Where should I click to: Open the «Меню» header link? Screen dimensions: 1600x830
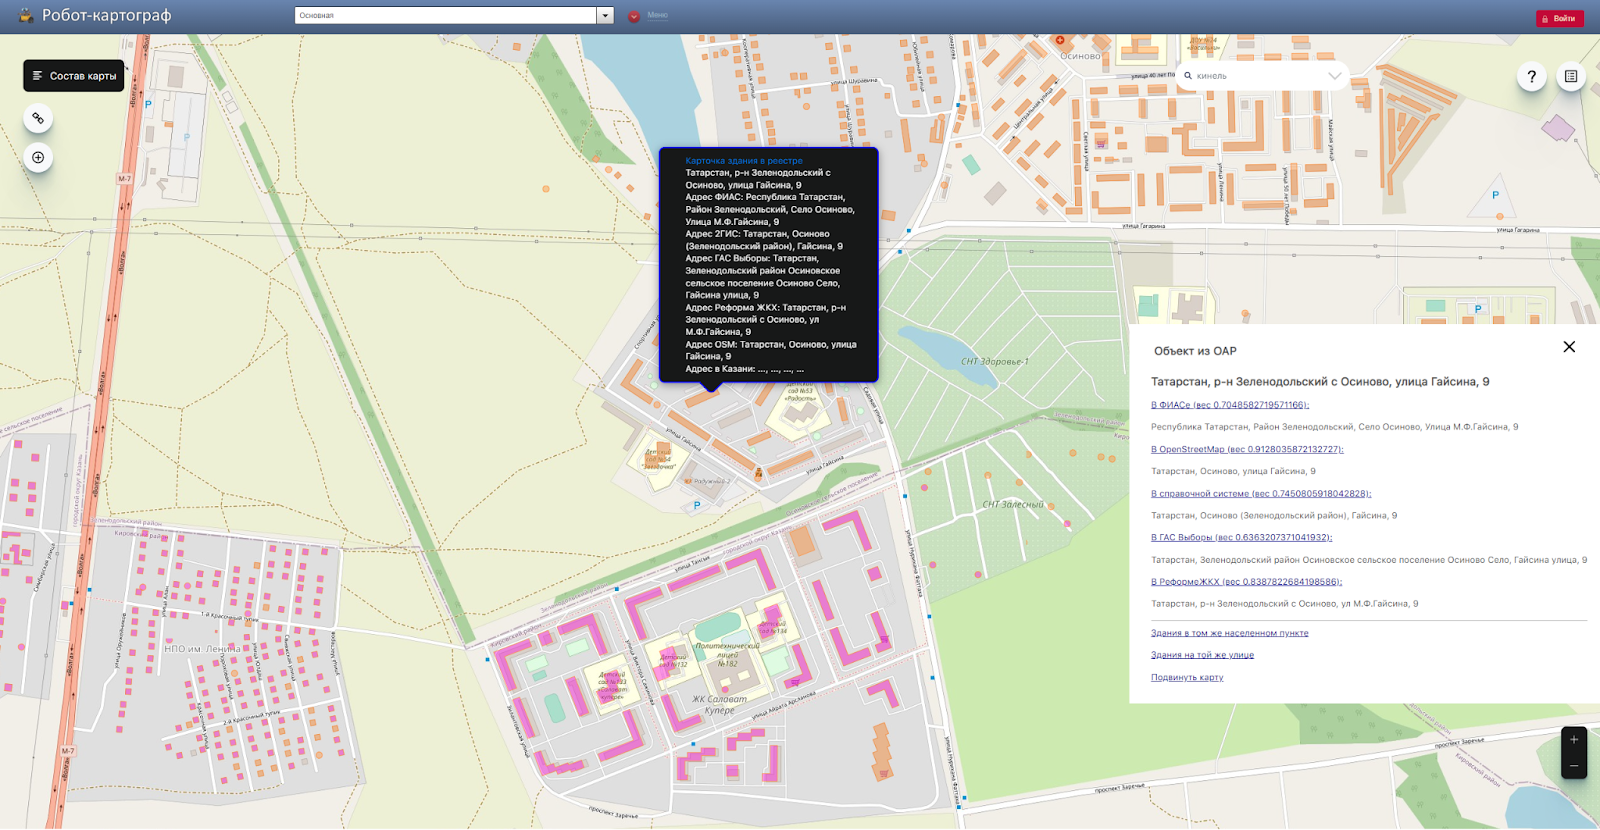pos(657,15)
